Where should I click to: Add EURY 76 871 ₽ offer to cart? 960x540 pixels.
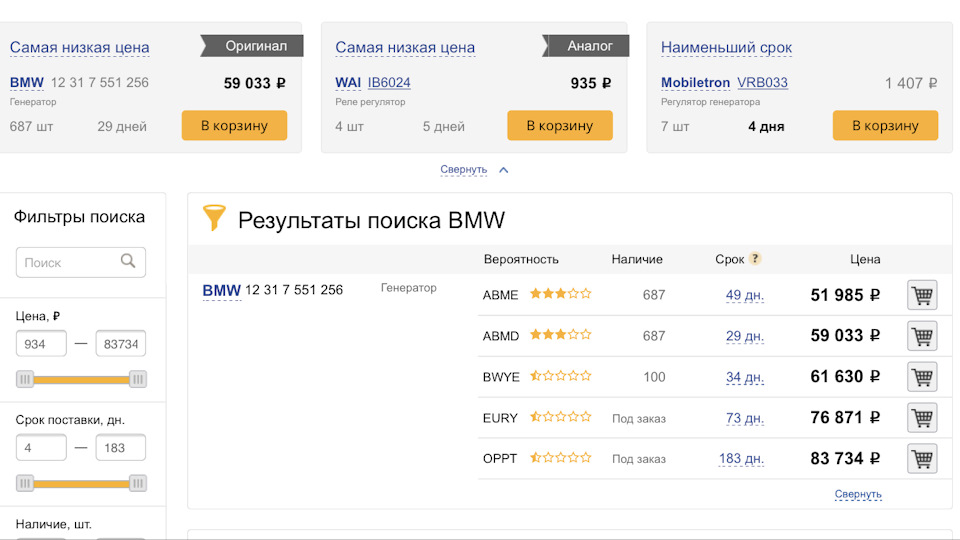pos(922,418)
